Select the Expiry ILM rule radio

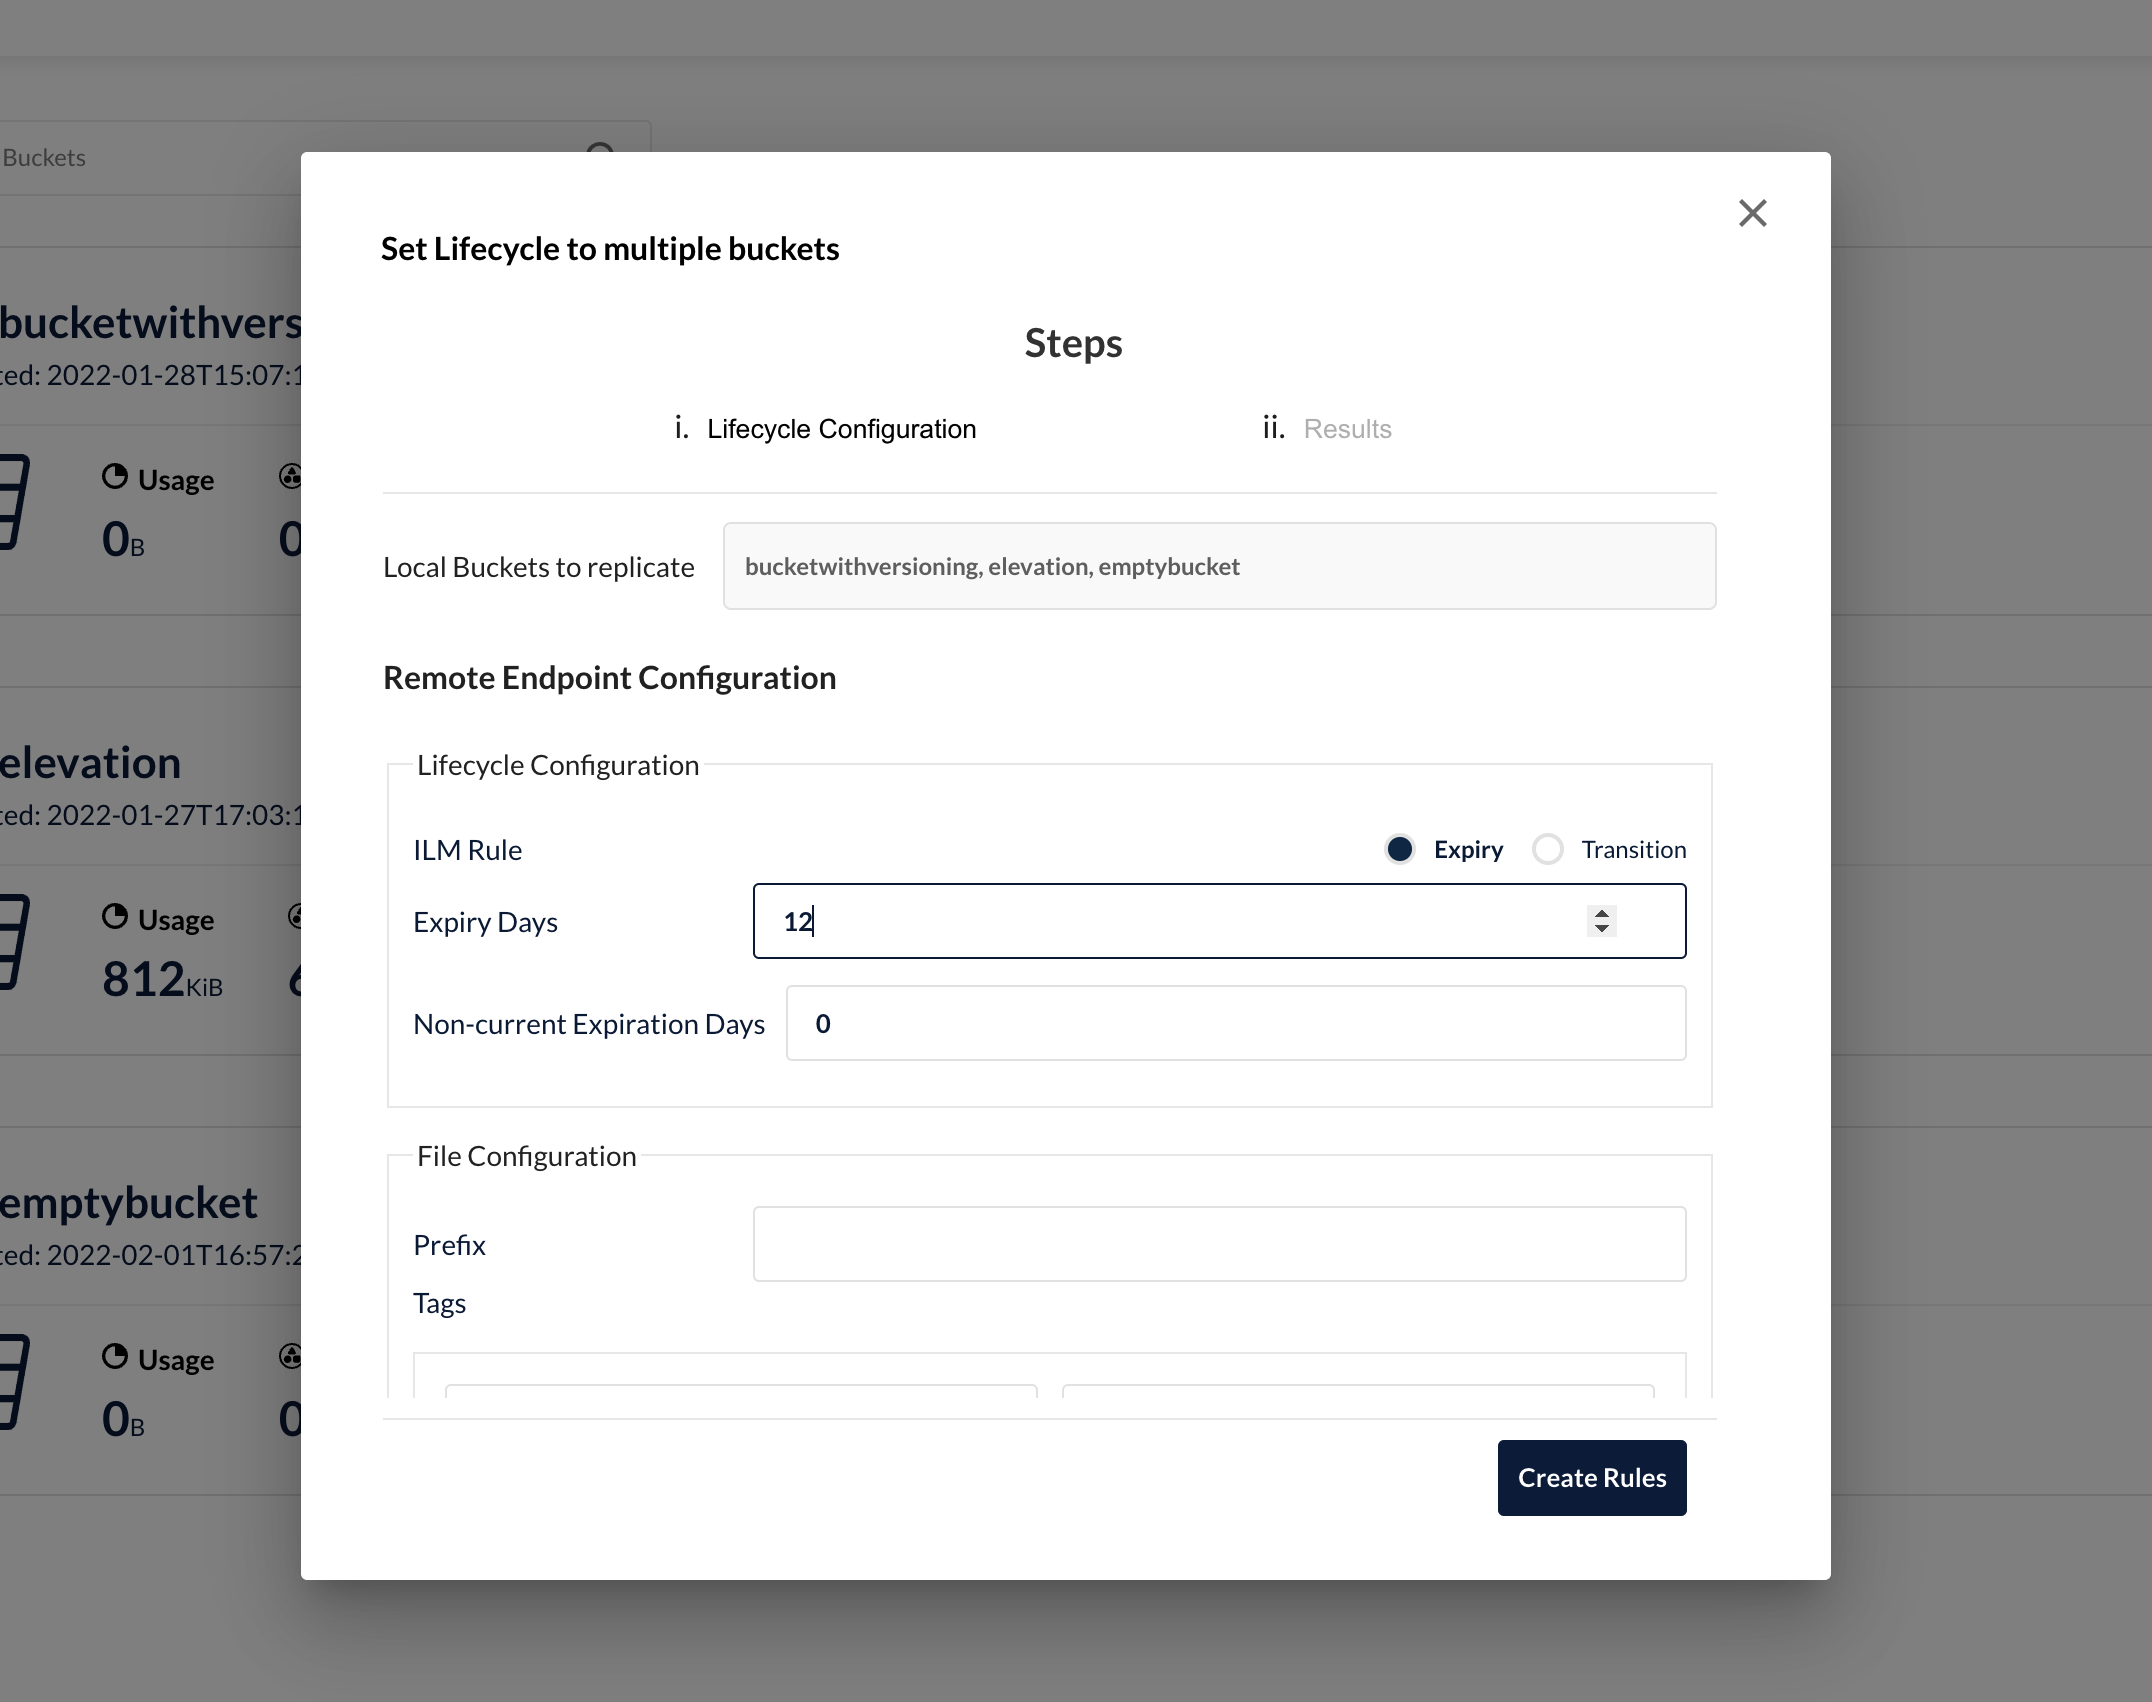tap(1400, 849)
